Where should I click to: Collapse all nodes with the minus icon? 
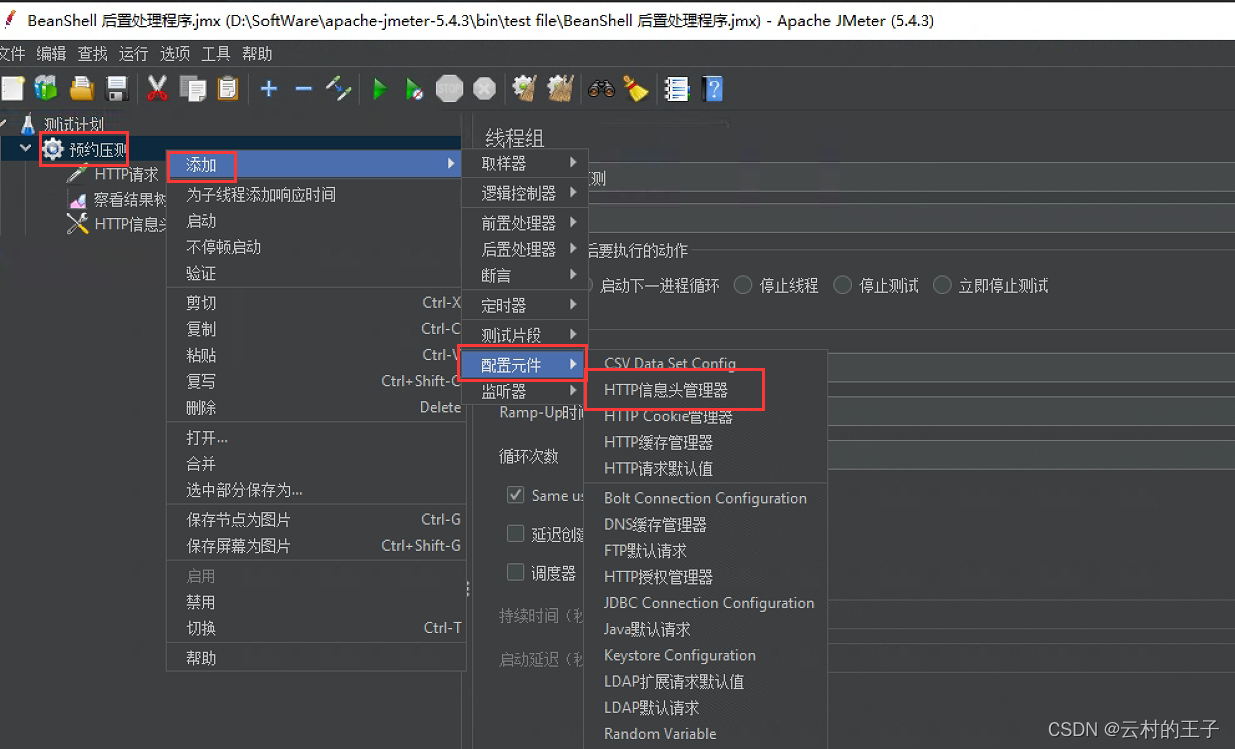(x=303, y=89)
